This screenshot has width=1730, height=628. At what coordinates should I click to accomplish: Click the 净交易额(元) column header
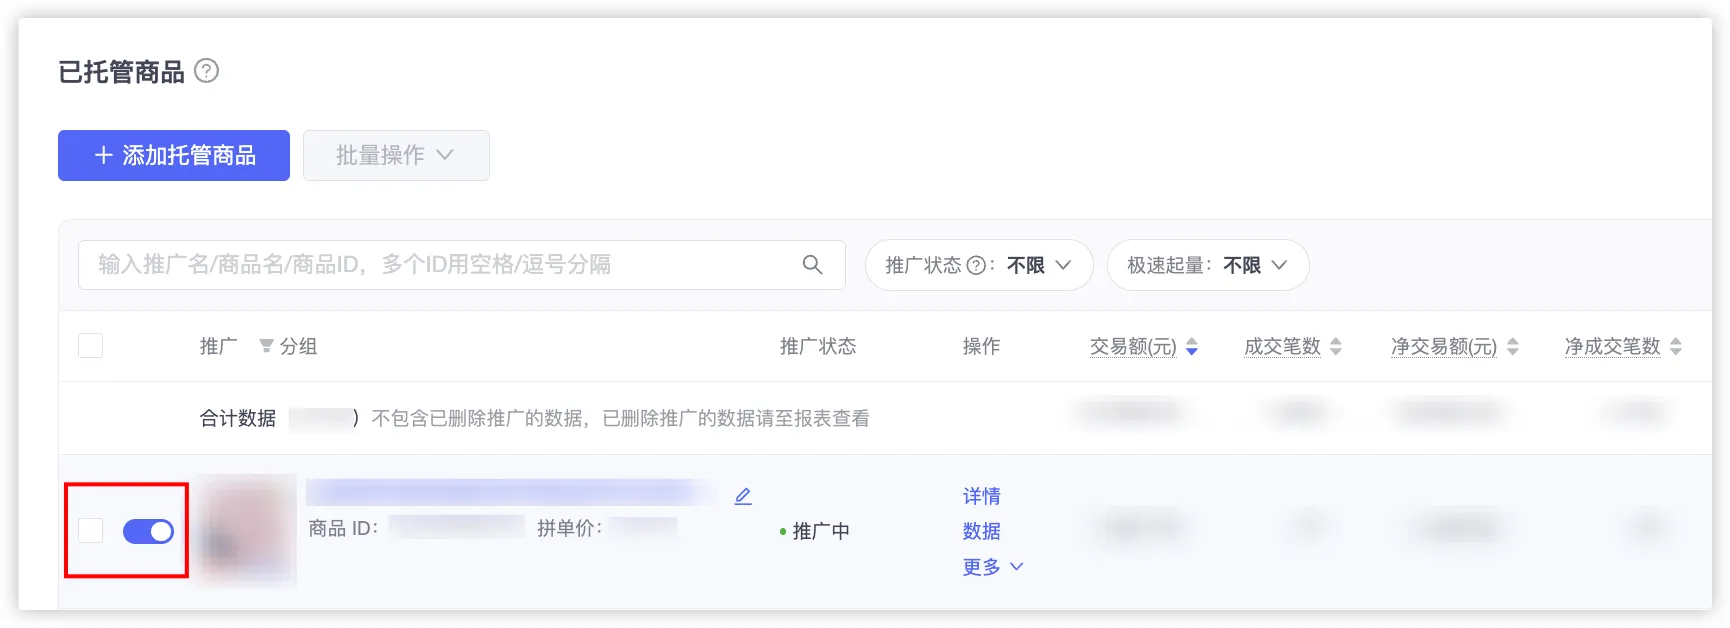pos(1444,346)
